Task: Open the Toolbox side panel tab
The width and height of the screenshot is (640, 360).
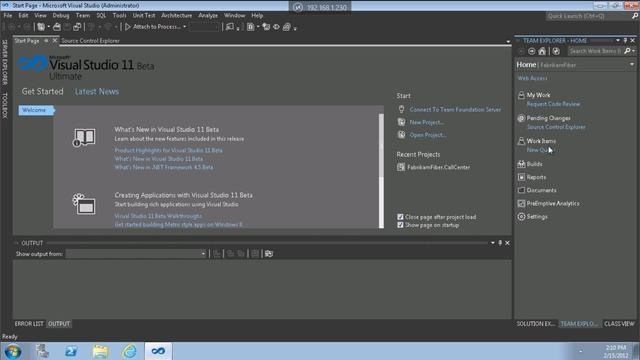Action: point(5,105)
